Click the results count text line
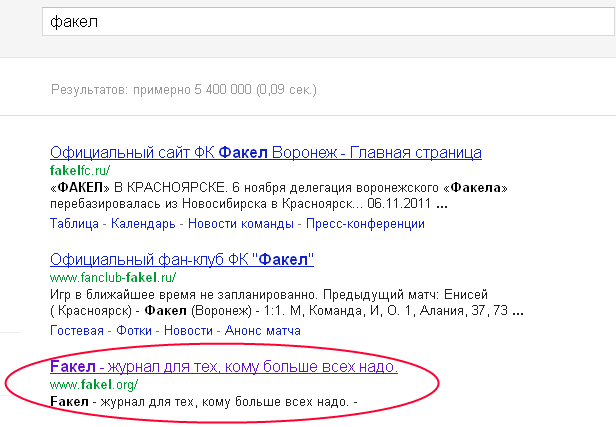 click(183, 90)
